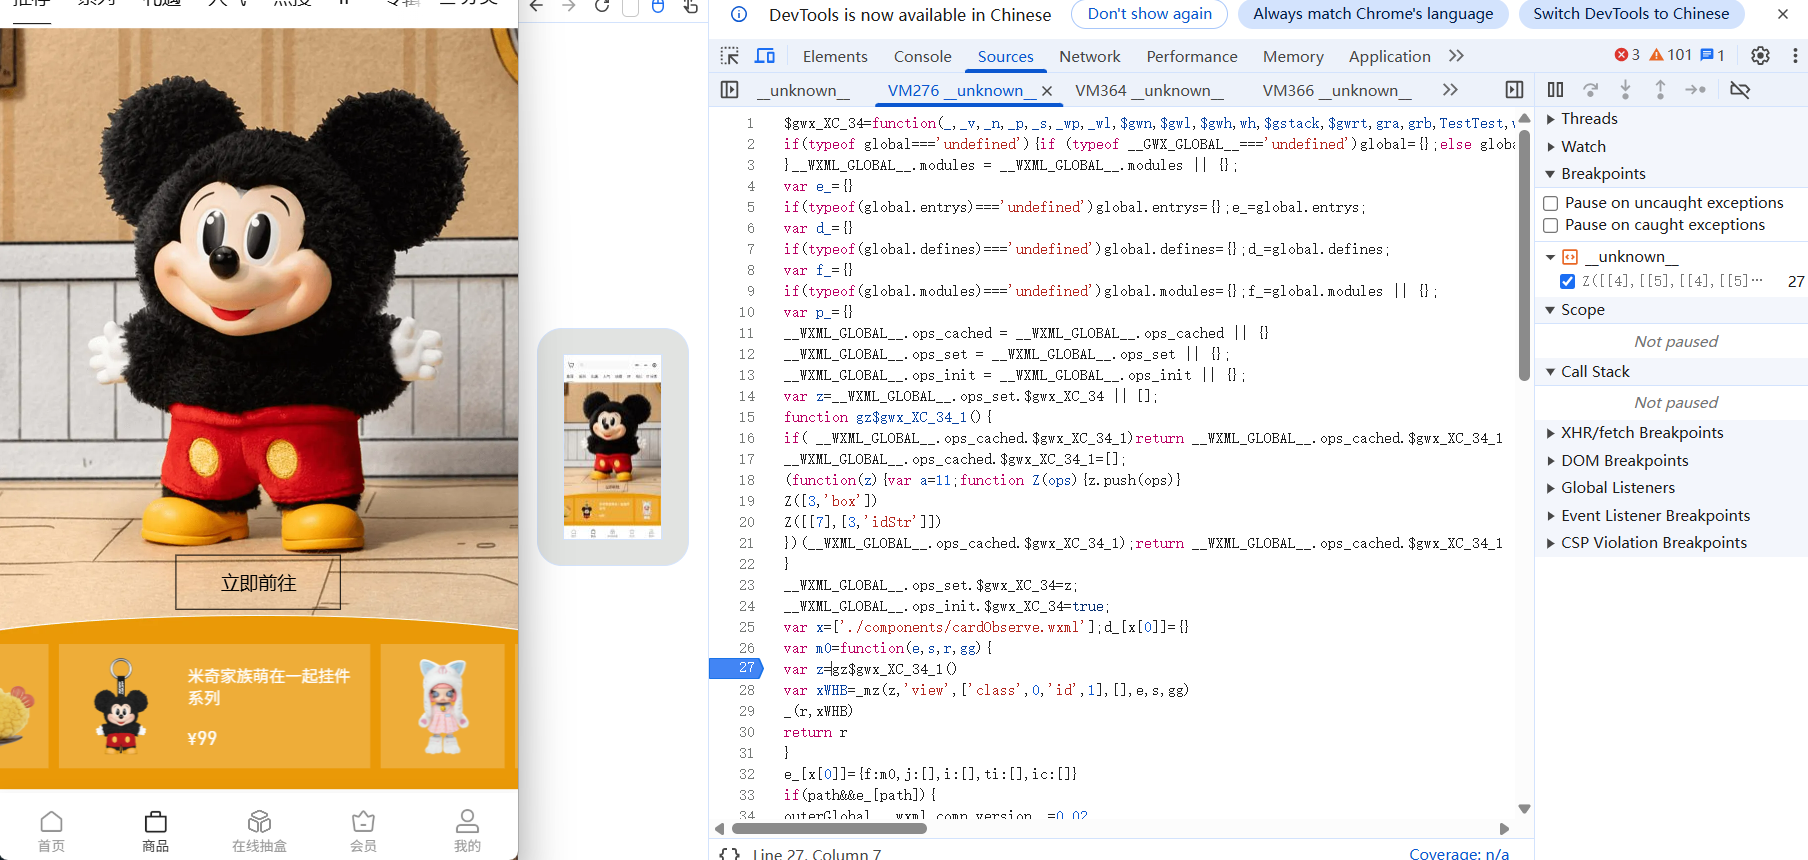This screenshot has height=860, width=1808.
Task: Click the deactivate breakpoints icon
Action: pyautogui.click(x=1740, y=90)
